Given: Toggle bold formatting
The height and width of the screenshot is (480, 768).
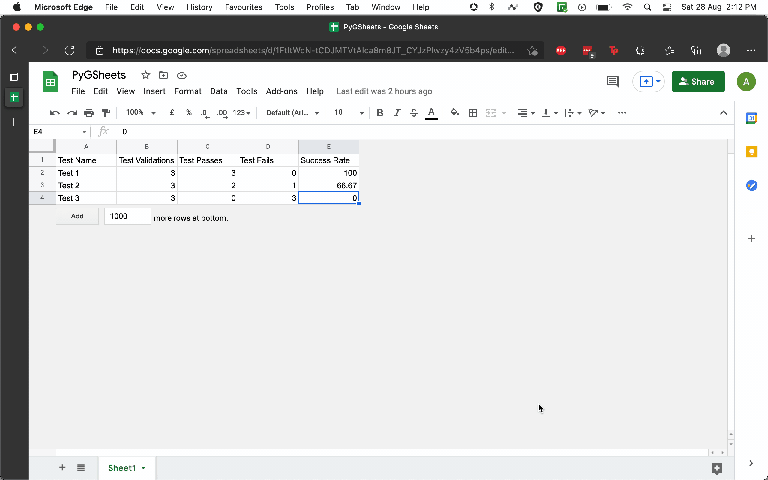Looking at the screenshot, I should pyautogui.click(x=380, y=113).
